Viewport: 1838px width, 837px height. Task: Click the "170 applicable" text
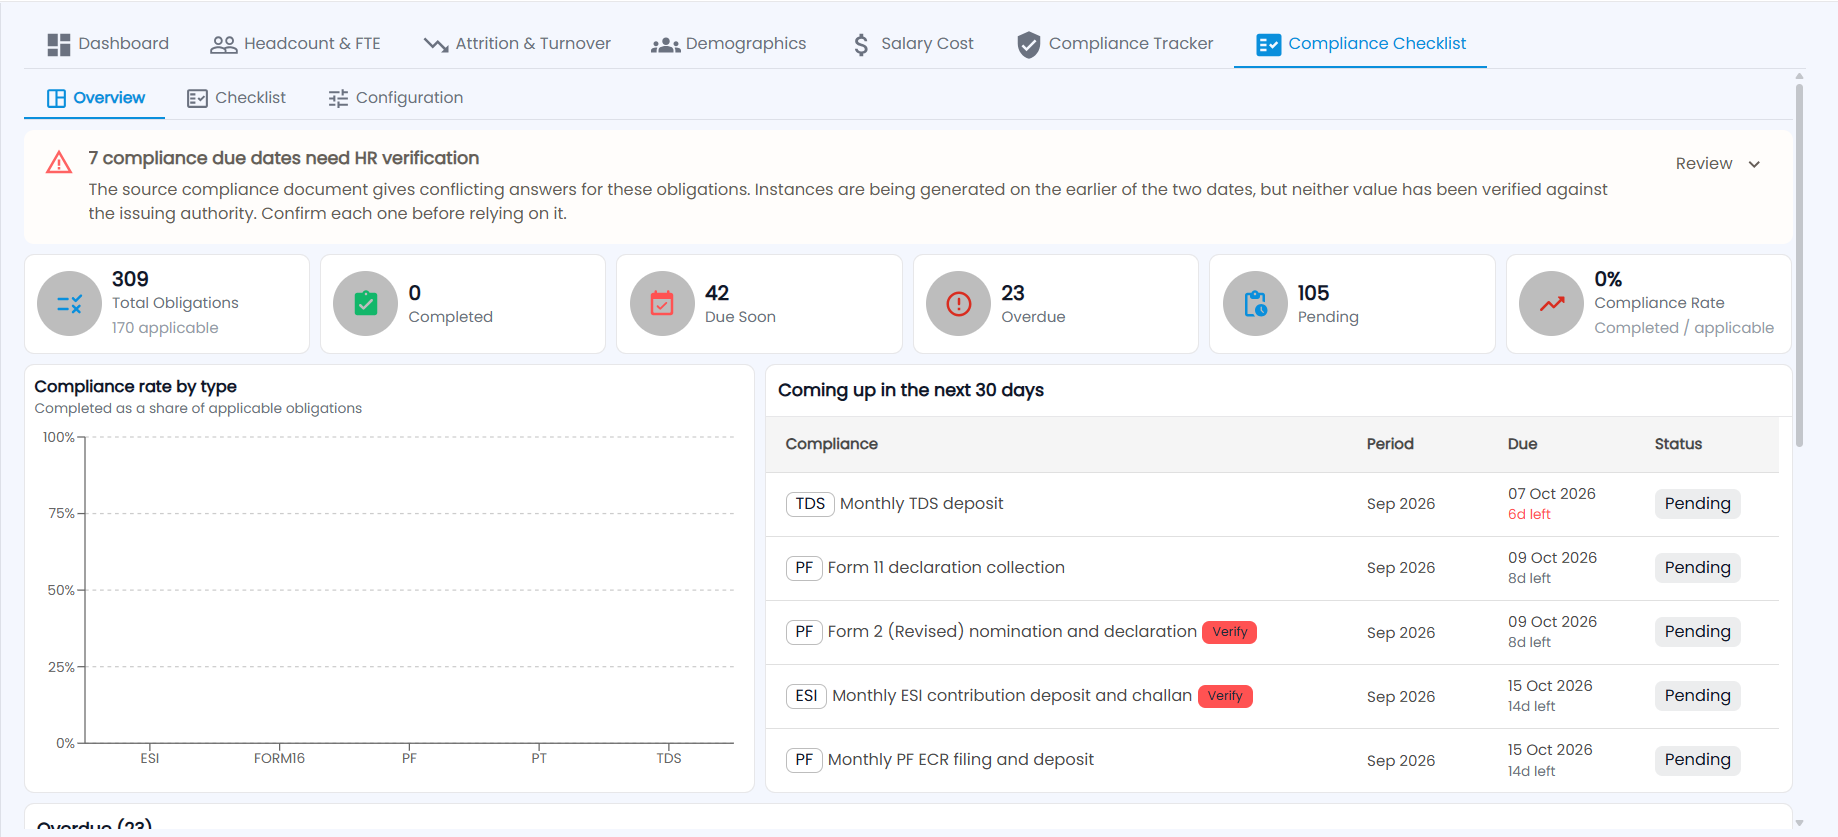(165, 328)
